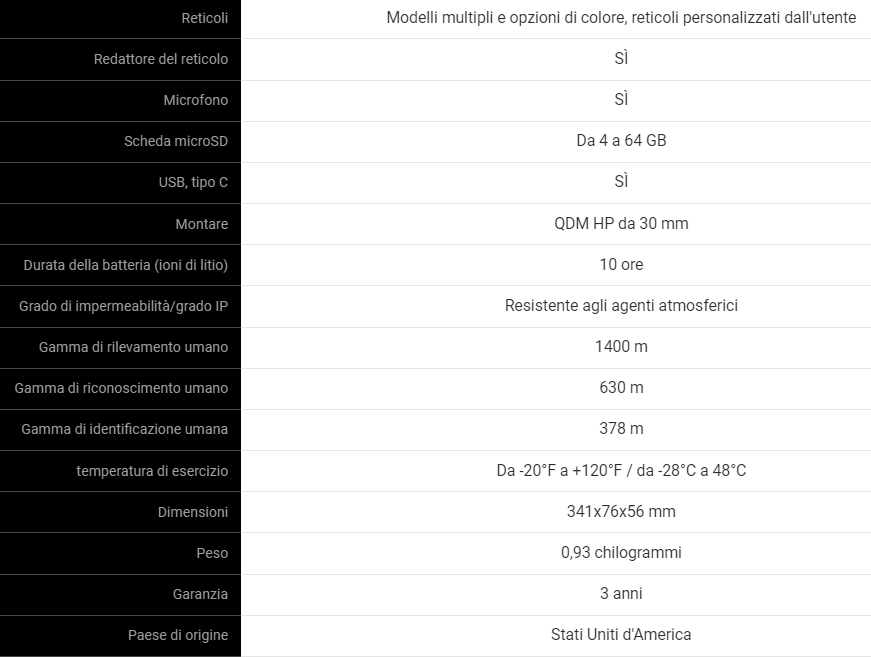The image size is (871, 657).
Task: Click the 'Stati Uniti d'America' origin value
Action: pyautogui.click(x=621, y=635)
